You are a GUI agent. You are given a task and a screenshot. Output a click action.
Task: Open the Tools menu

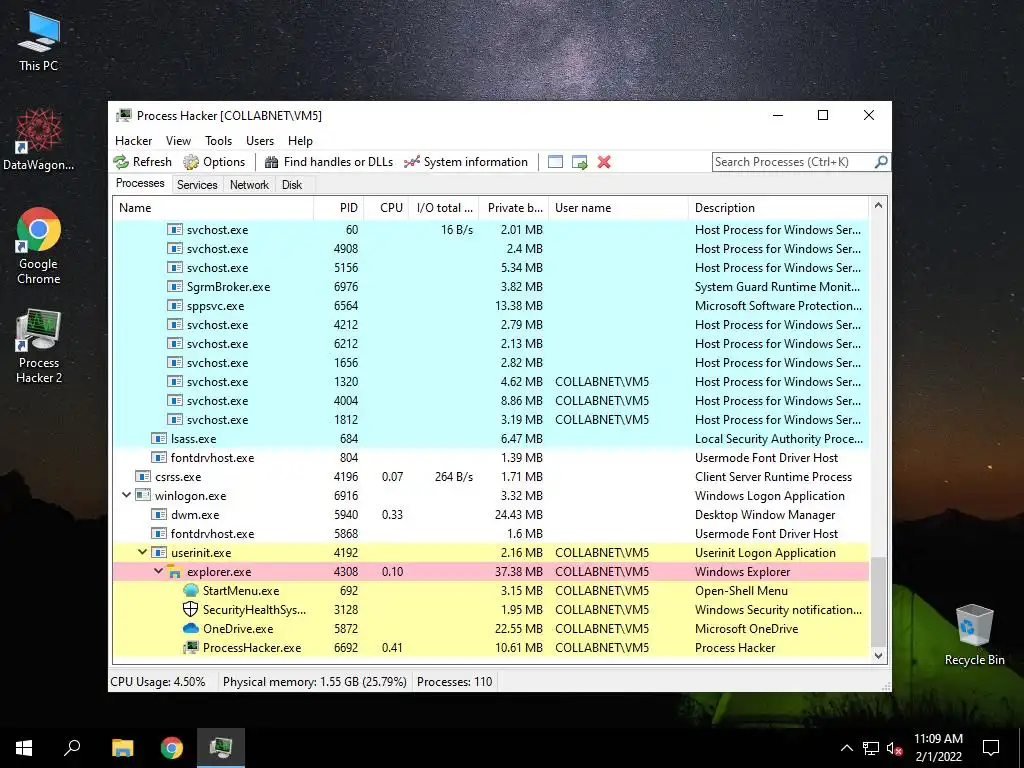218,141
